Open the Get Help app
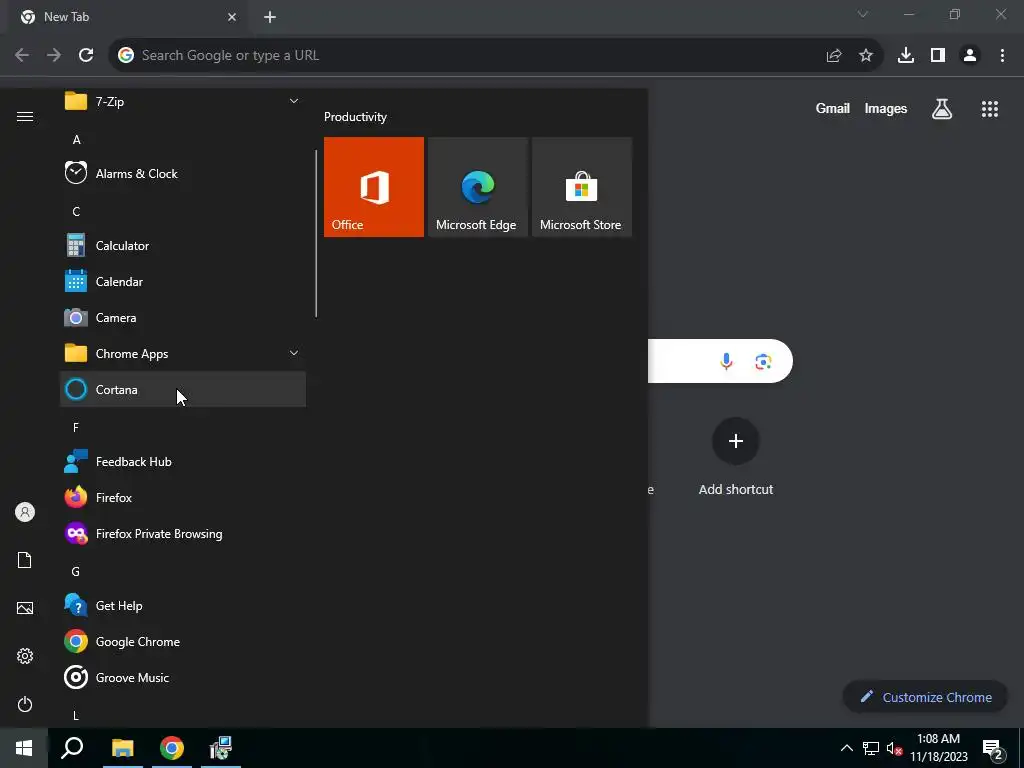 183,605
